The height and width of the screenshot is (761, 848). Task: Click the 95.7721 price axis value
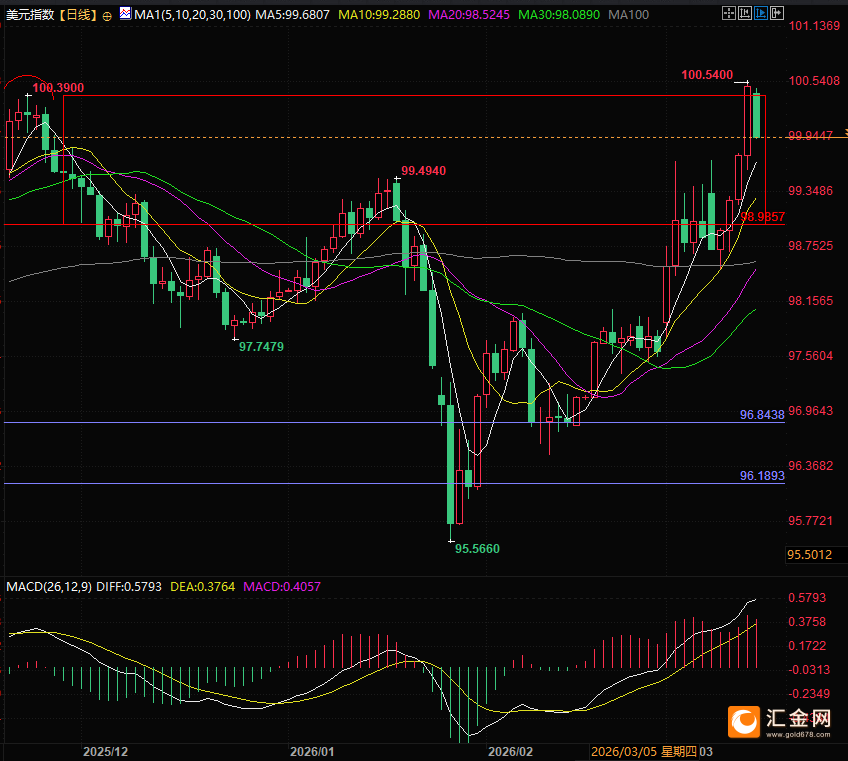[811, 521]
